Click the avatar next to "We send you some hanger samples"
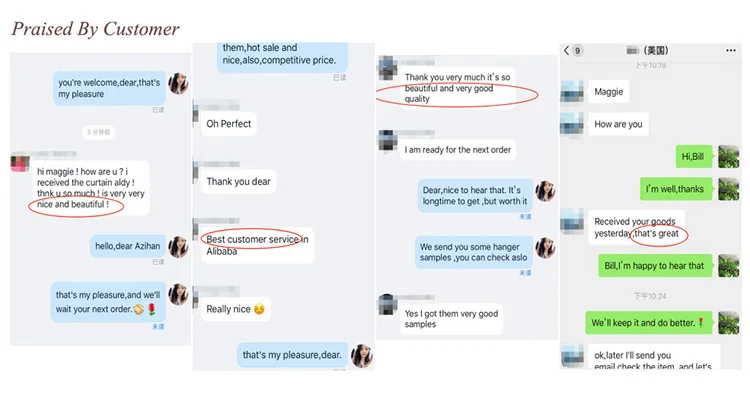 pyautogui.click(x=545, y=248)
